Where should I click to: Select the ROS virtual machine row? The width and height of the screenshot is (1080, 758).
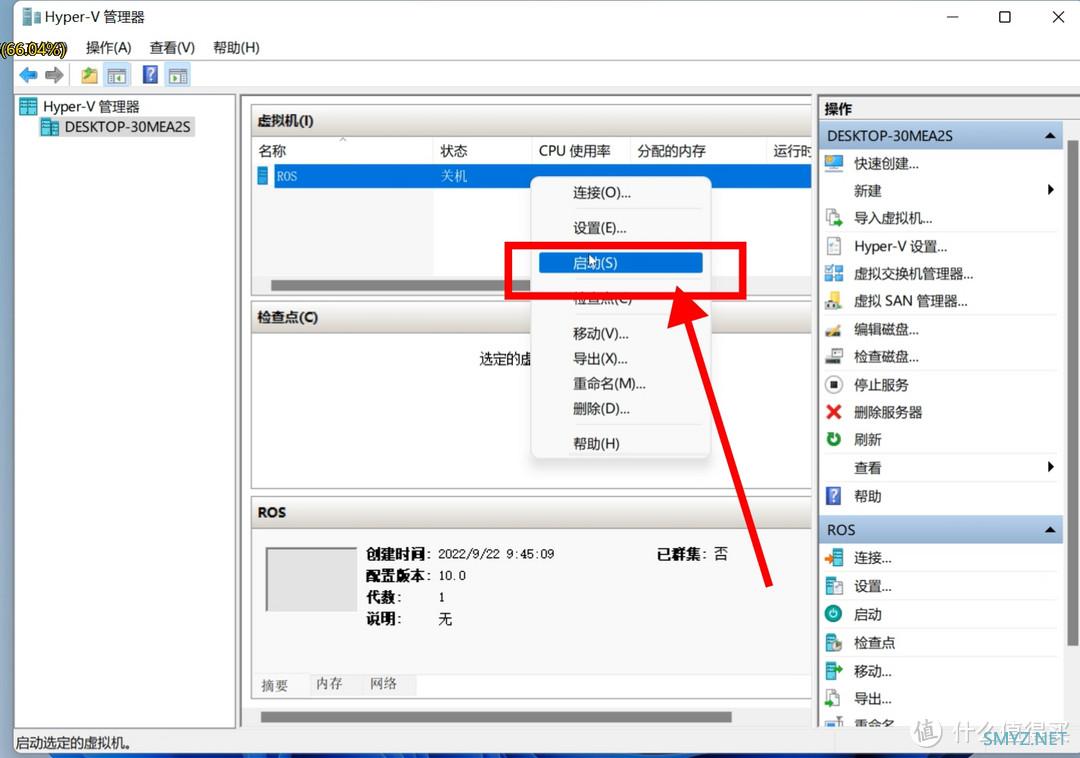point(532,176)
